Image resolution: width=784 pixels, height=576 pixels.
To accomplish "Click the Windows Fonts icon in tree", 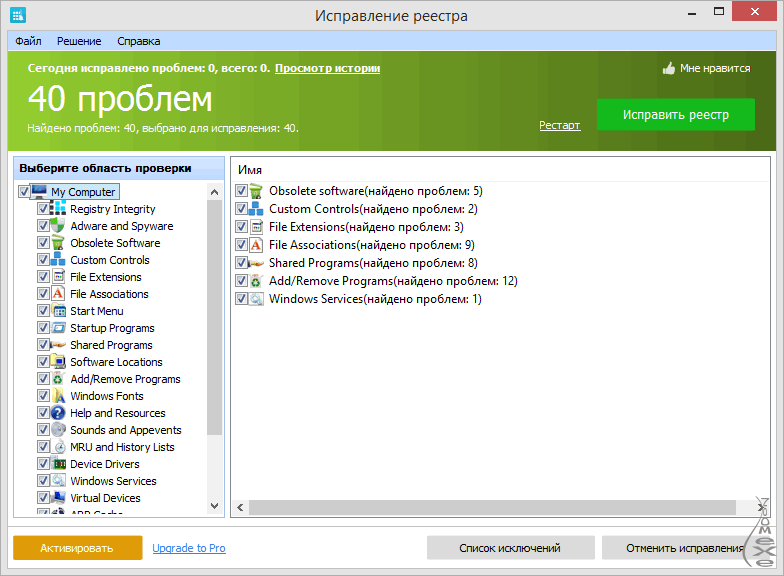I will pyautogui.click(x=58, y=396).
